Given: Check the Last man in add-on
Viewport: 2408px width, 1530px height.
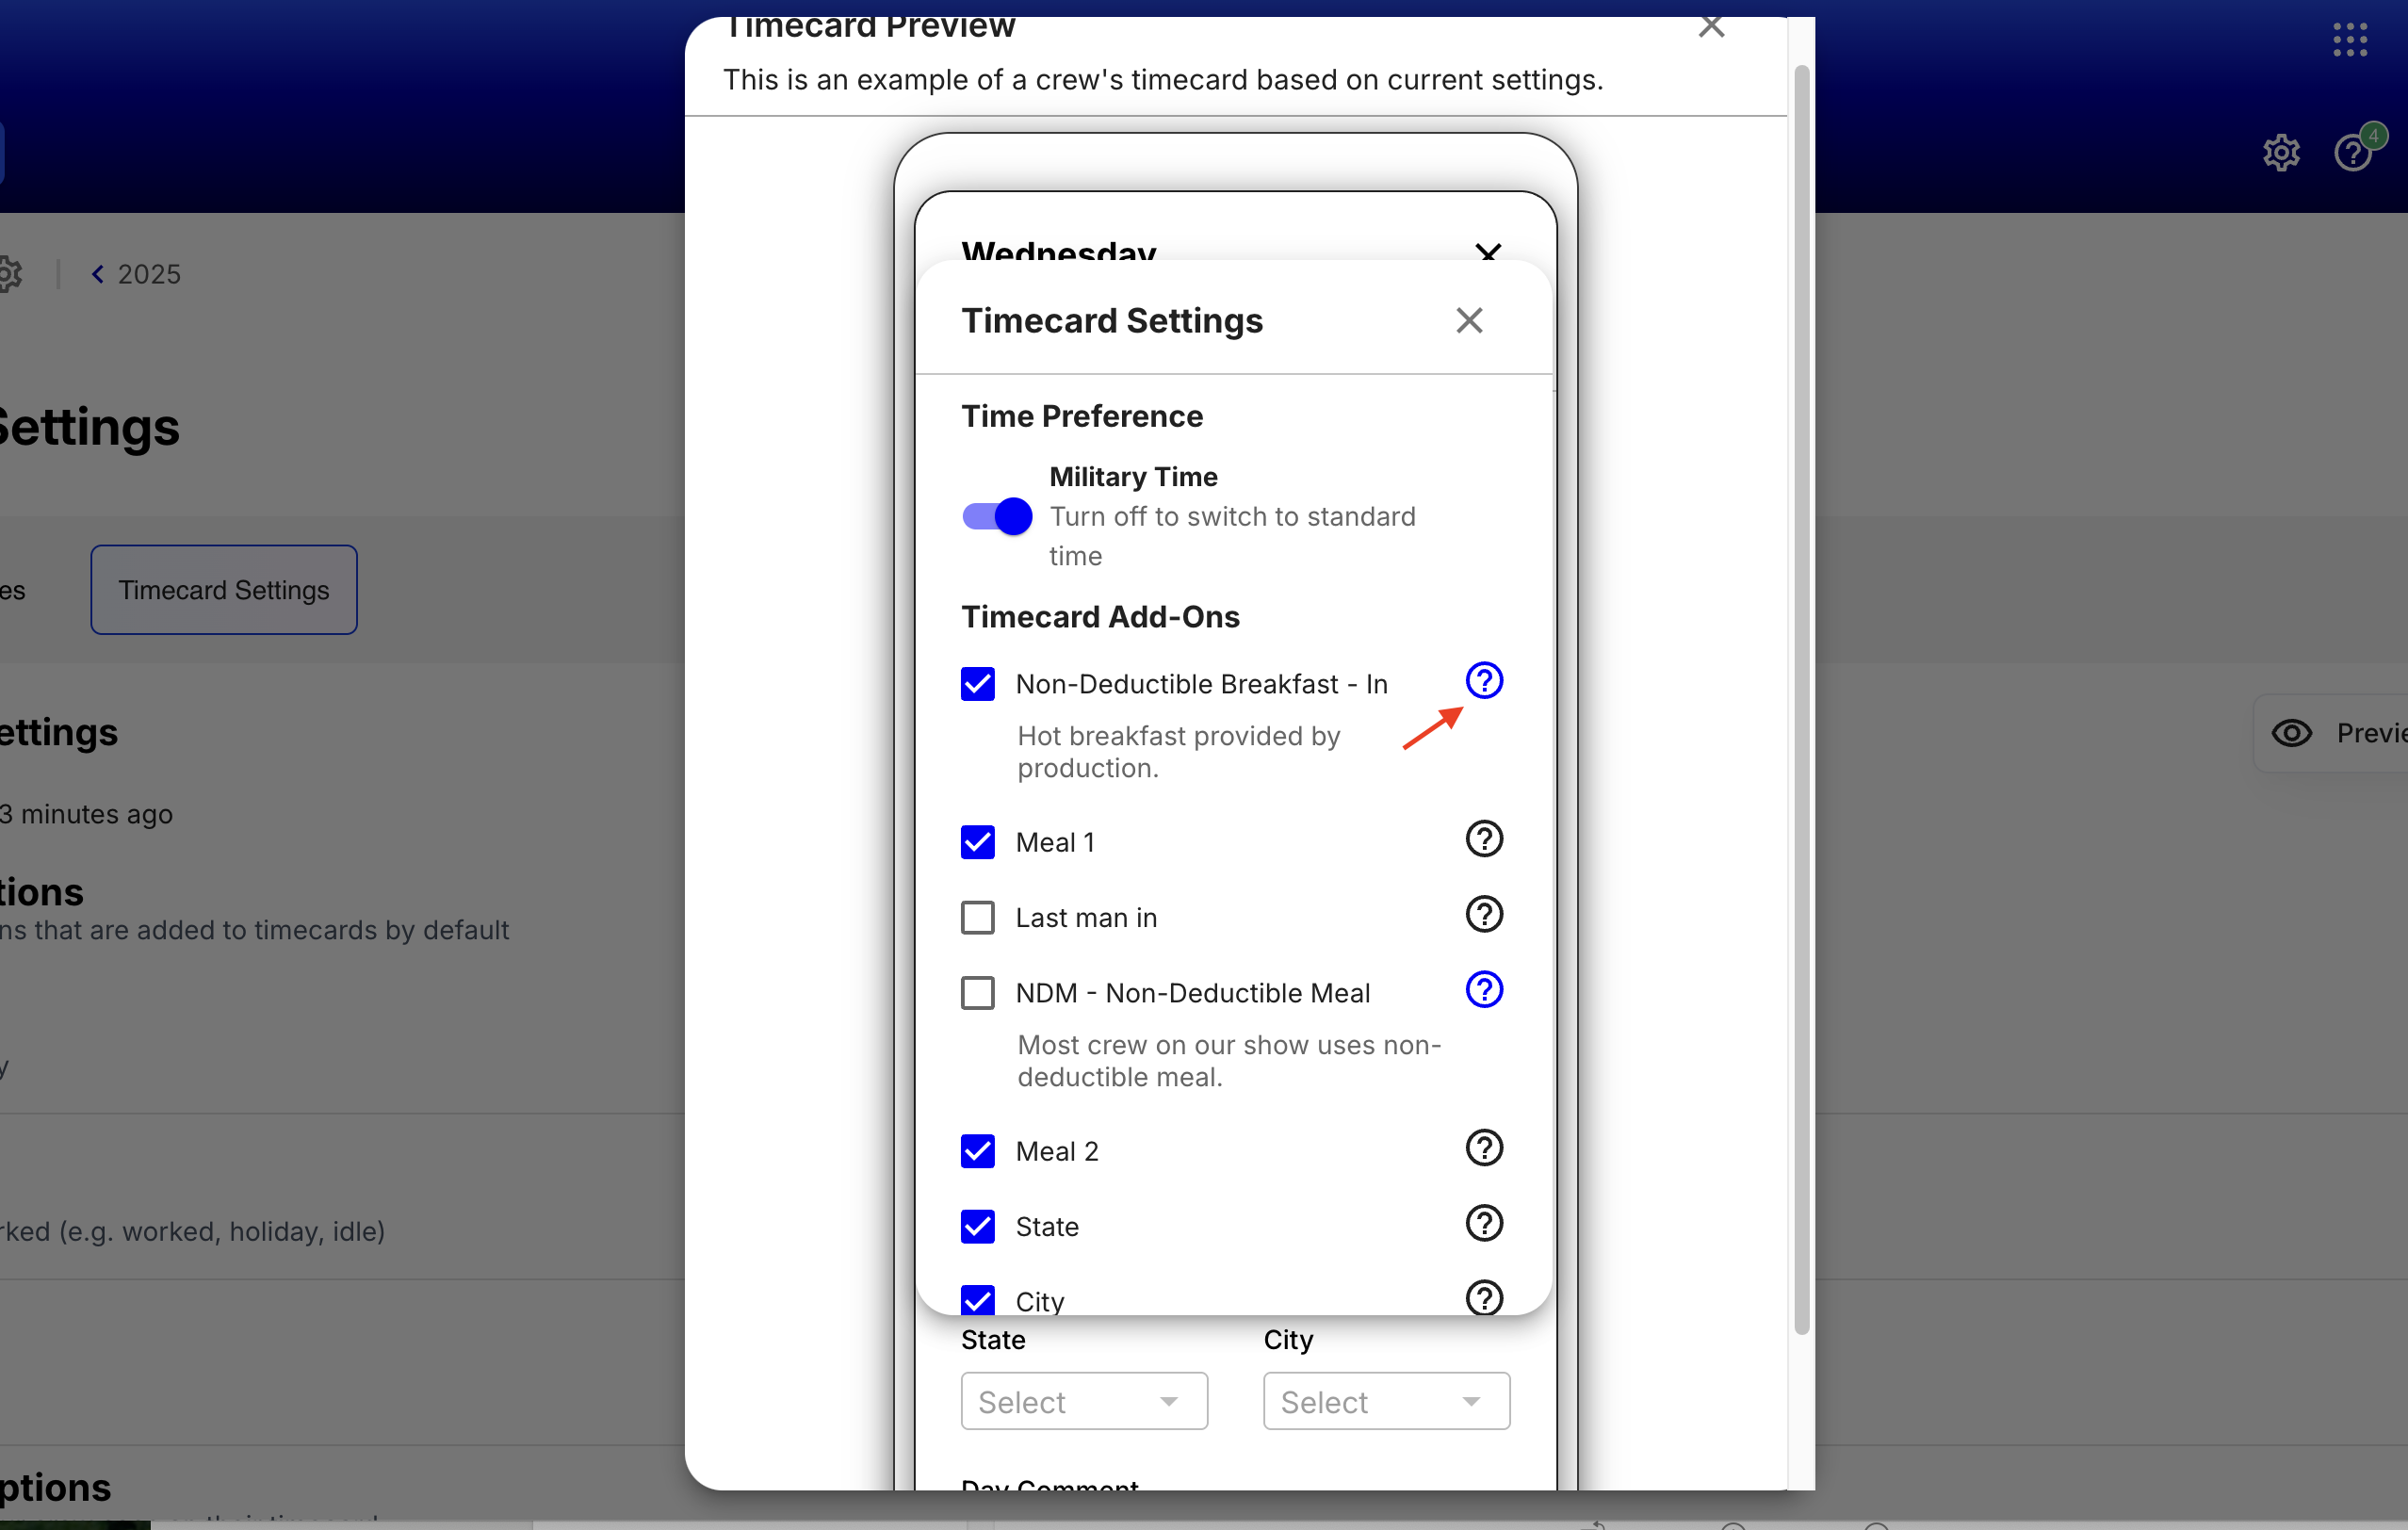Looking at the screenshot, I should (978, 917).
